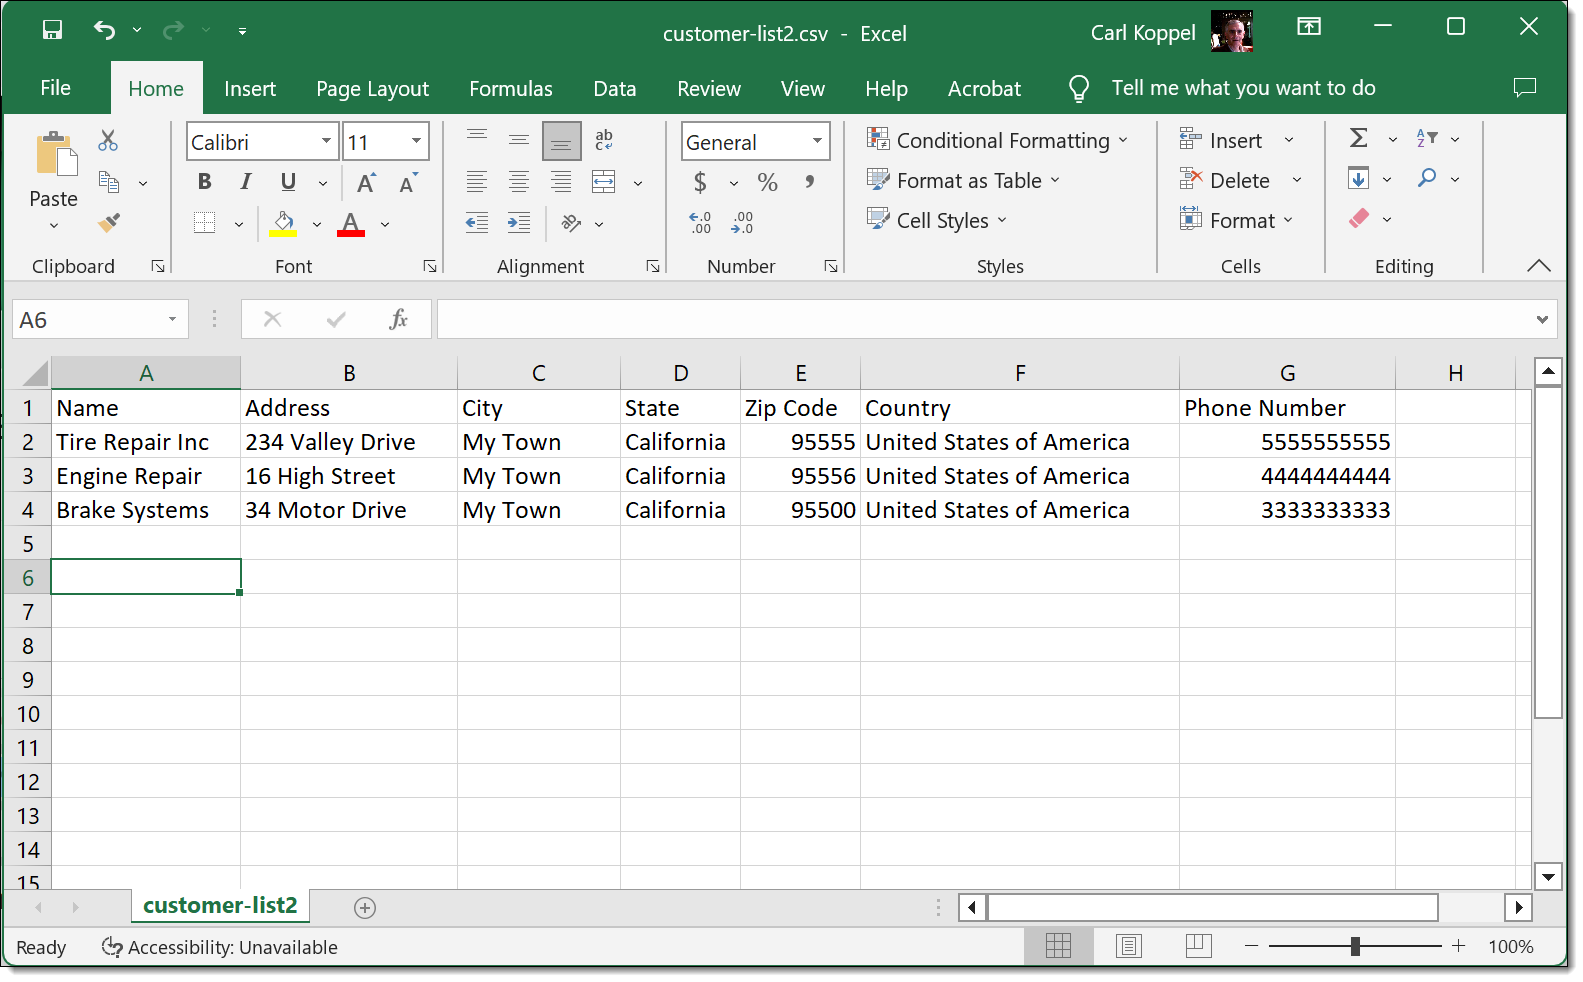The height and width of the screenshot is (982, 1583).
Task: Click the Increase Indent icon
Action: [519, 222]
